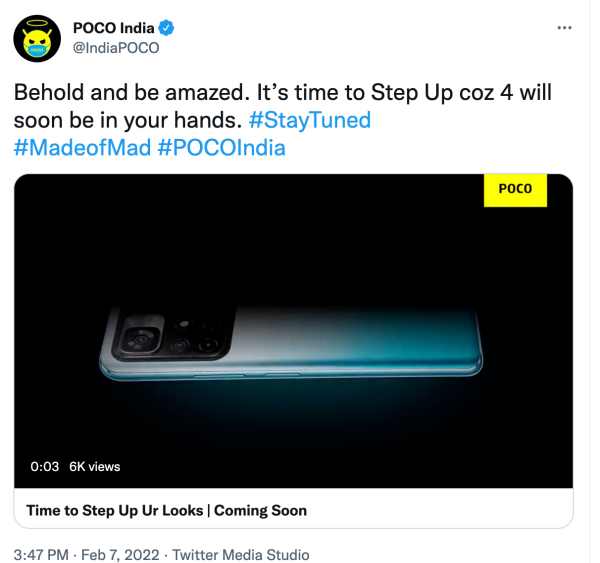Visit the @IndiaPOCO handle link
This screenshot has height=563, width=600.
point(116,47)
